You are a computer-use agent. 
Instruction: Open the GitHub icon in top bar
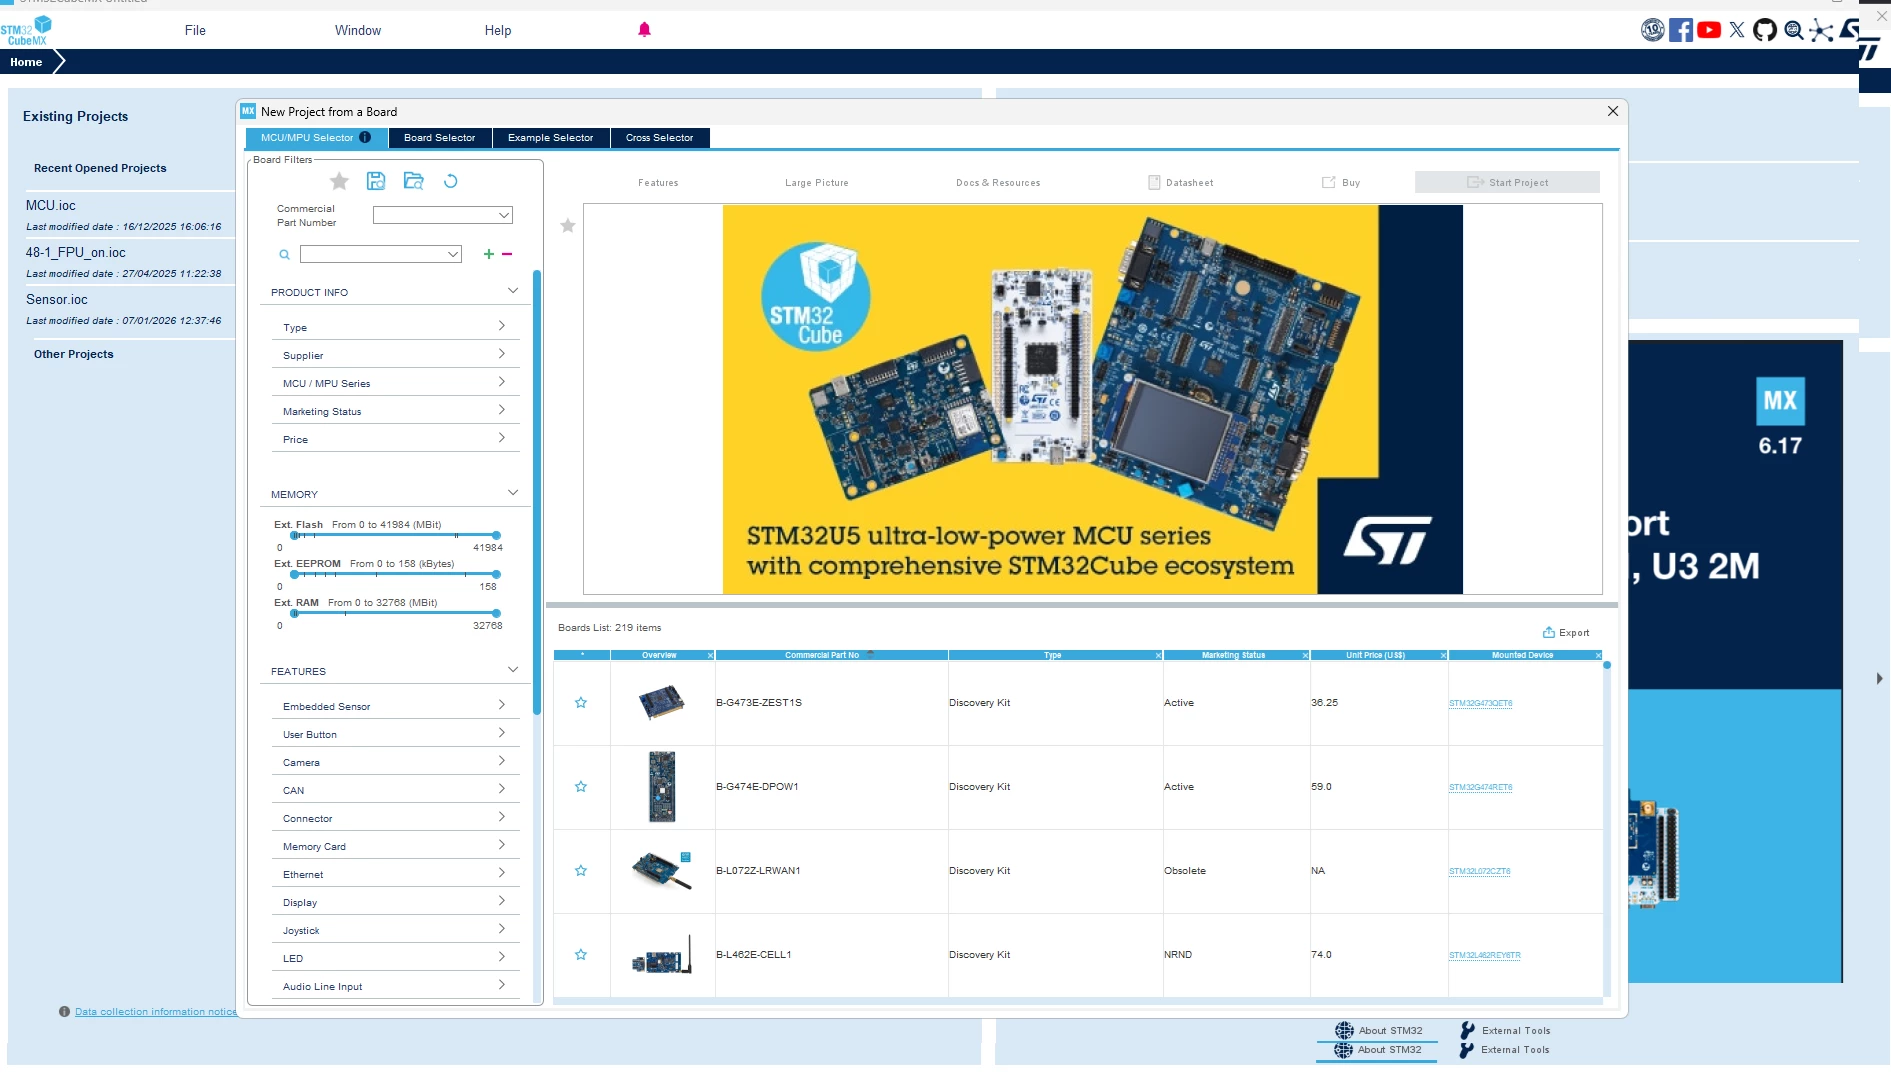pyautogui.click(x=1765, y=30)
